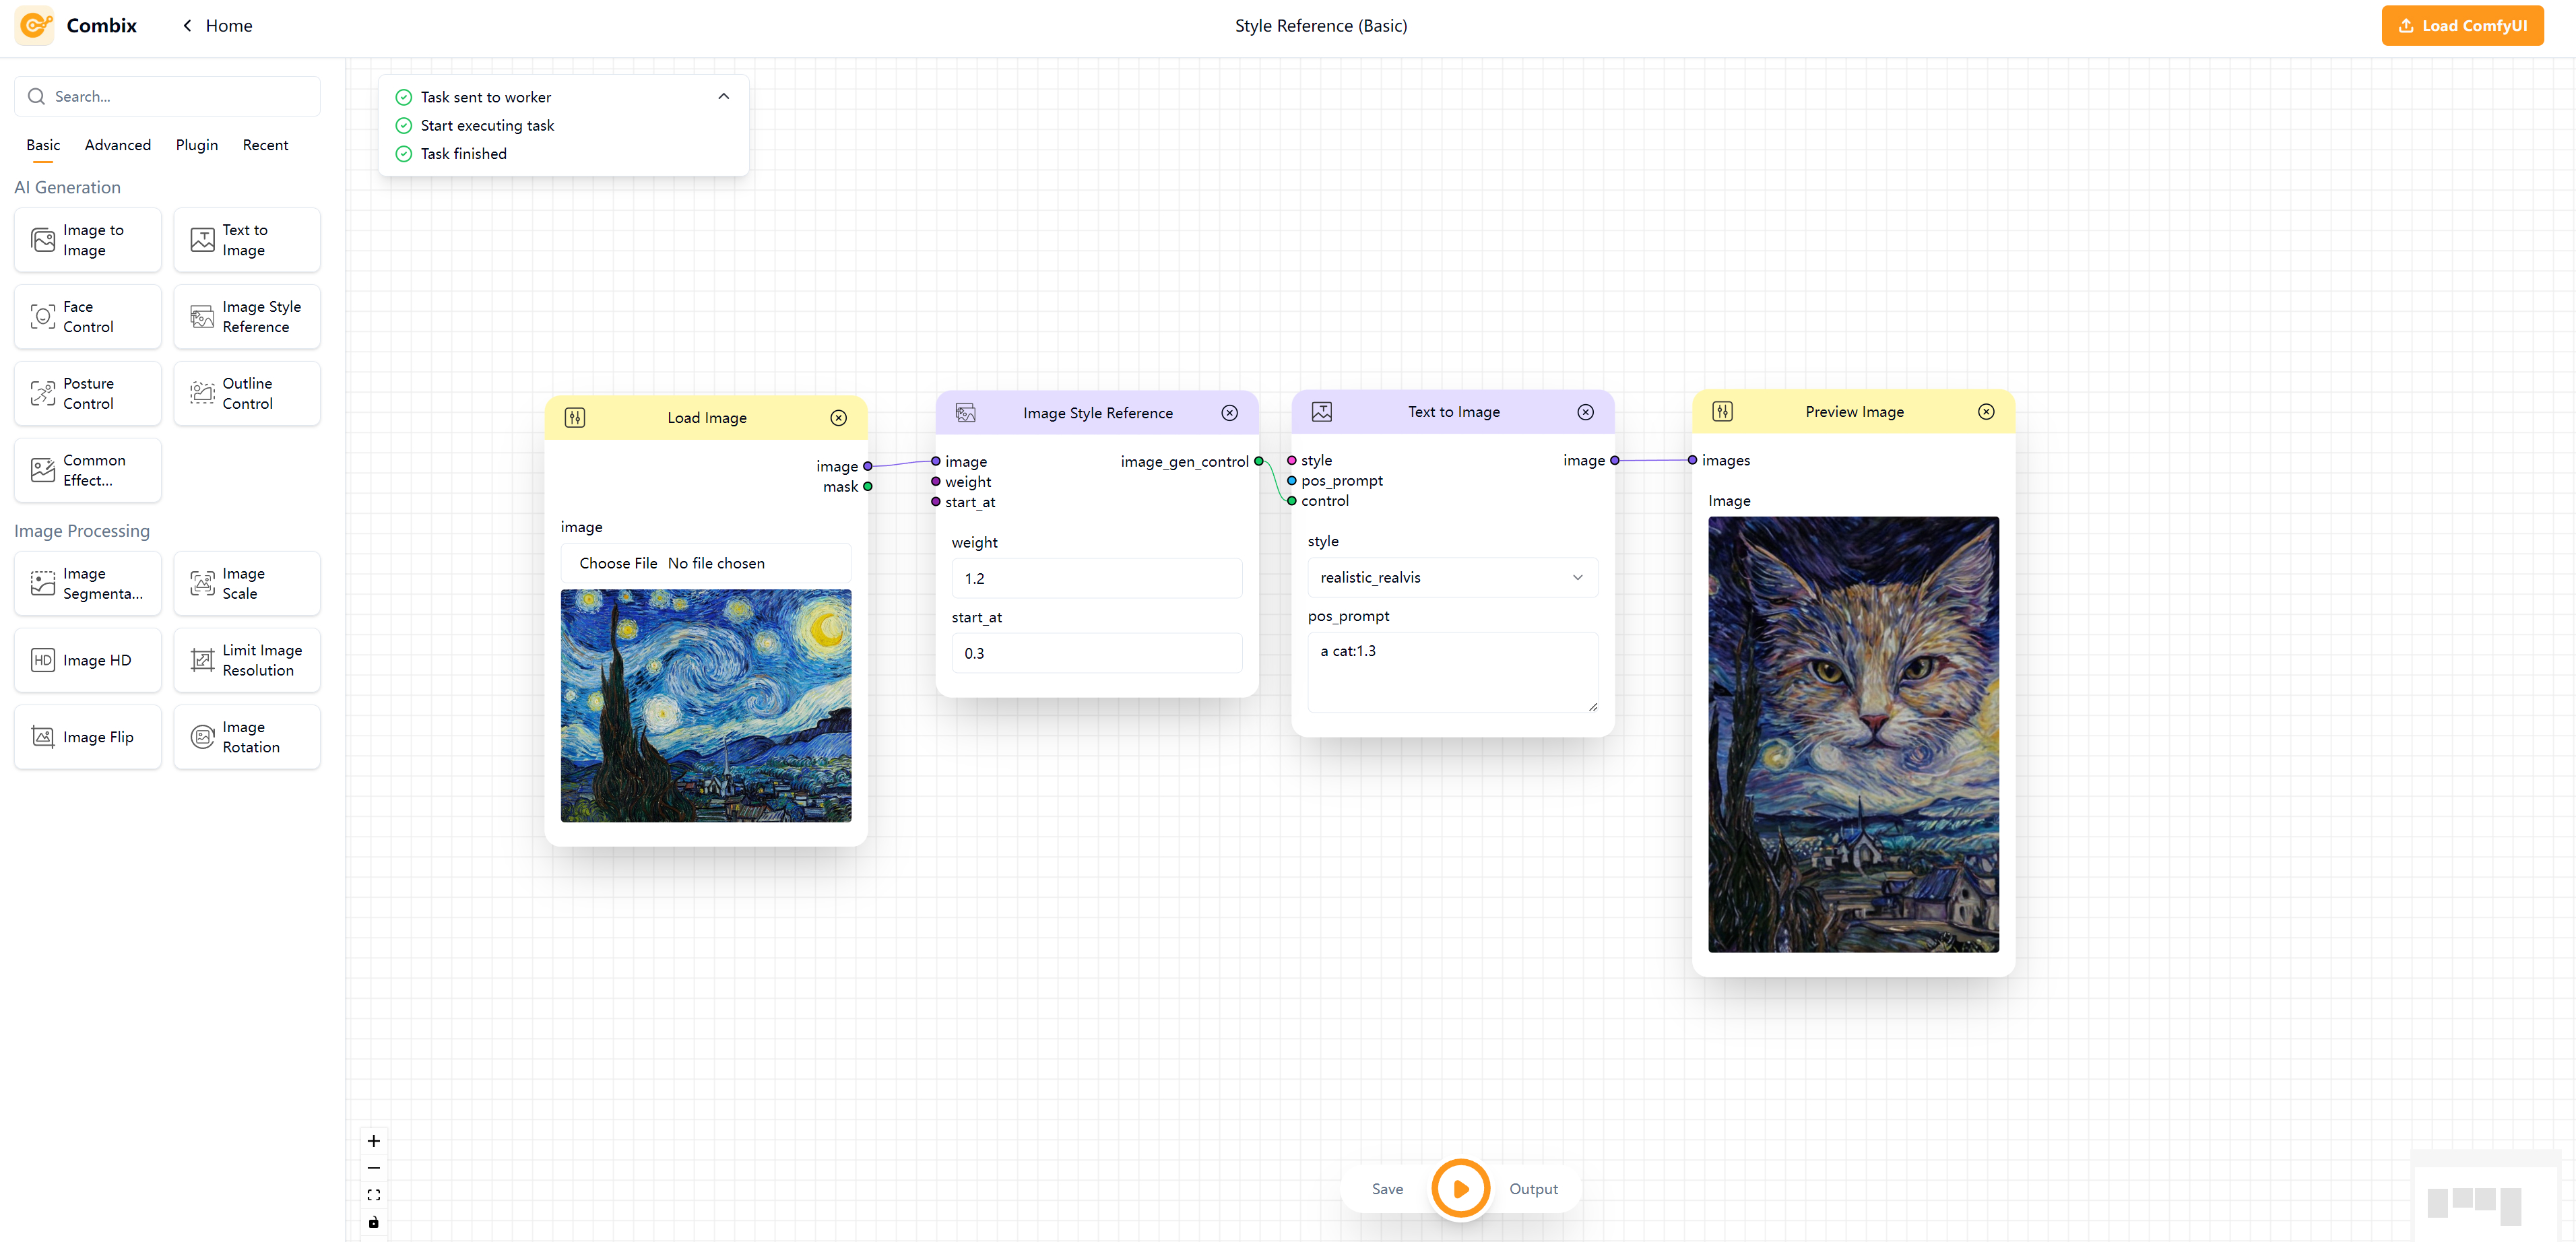Click the pos_prompt text area
2576x1242 pixels.
(1453, 672)
